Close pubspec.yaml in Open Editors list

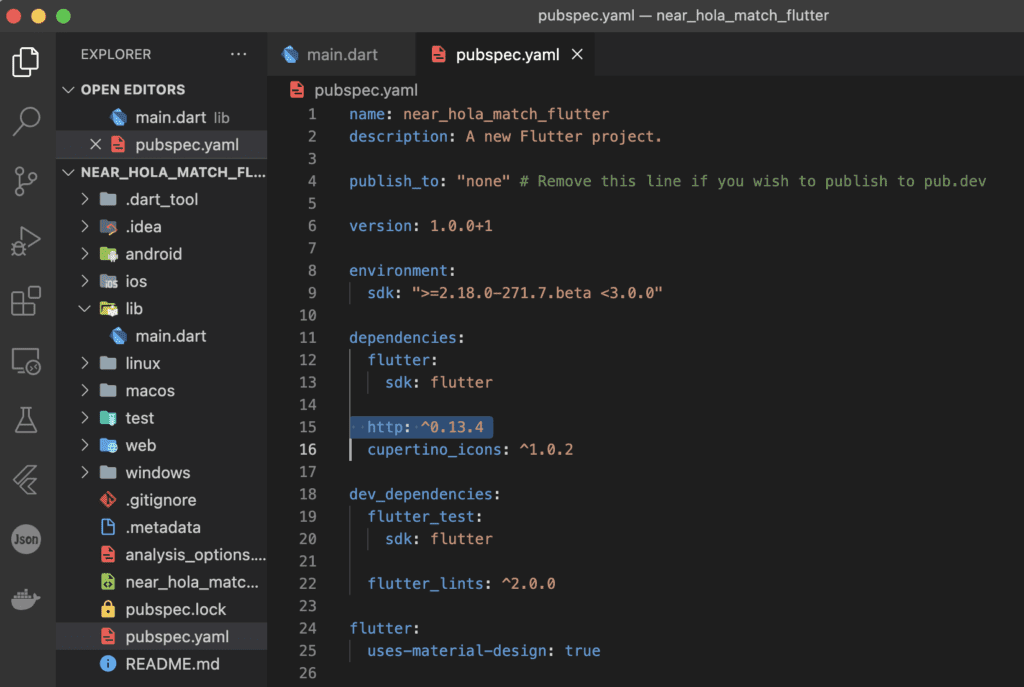click(95, 144)
